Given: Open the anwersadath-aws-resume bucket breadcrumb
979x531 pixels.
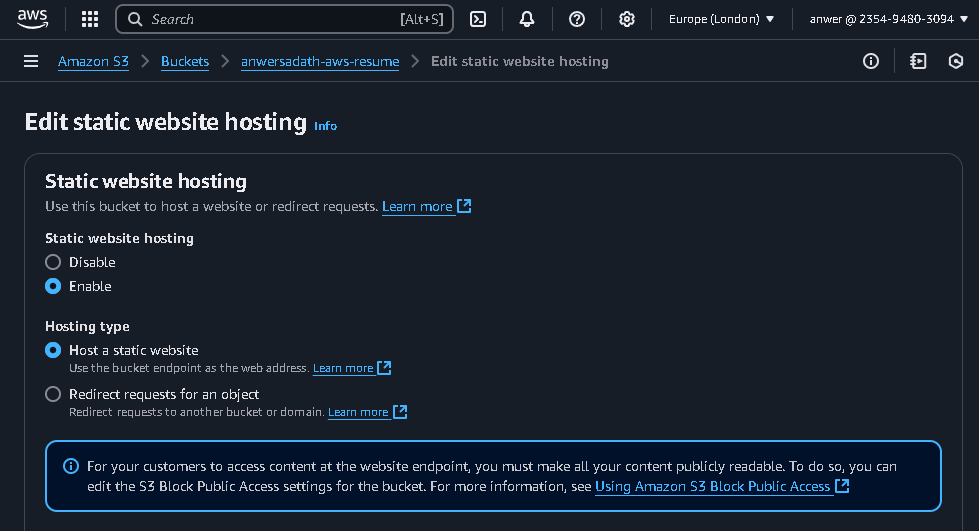Looking at the screenshot, I should tap(320, 61).
